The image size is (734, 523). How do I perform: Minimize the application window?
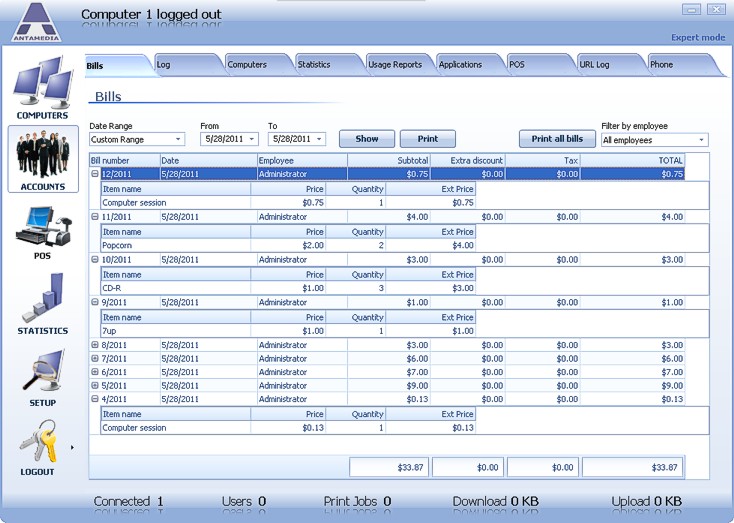[x=691, y=9]
